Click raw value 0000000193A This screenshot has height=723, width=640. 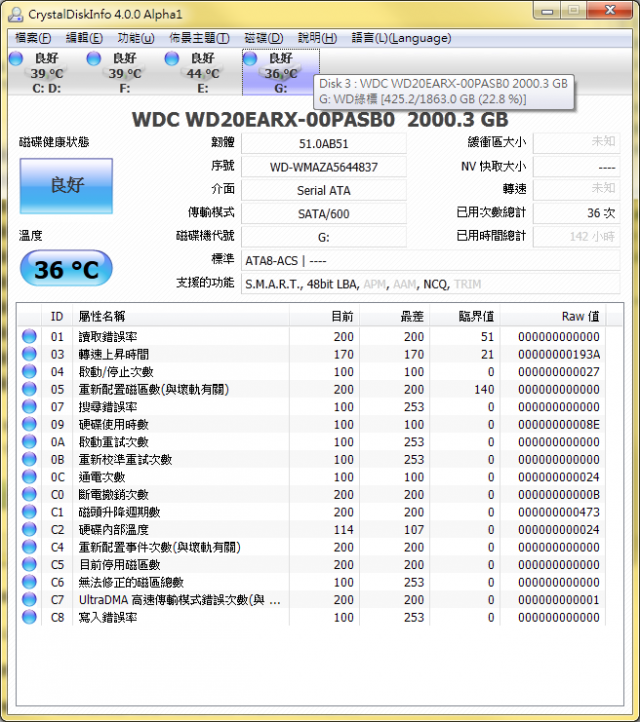click(x=559, y=354)
